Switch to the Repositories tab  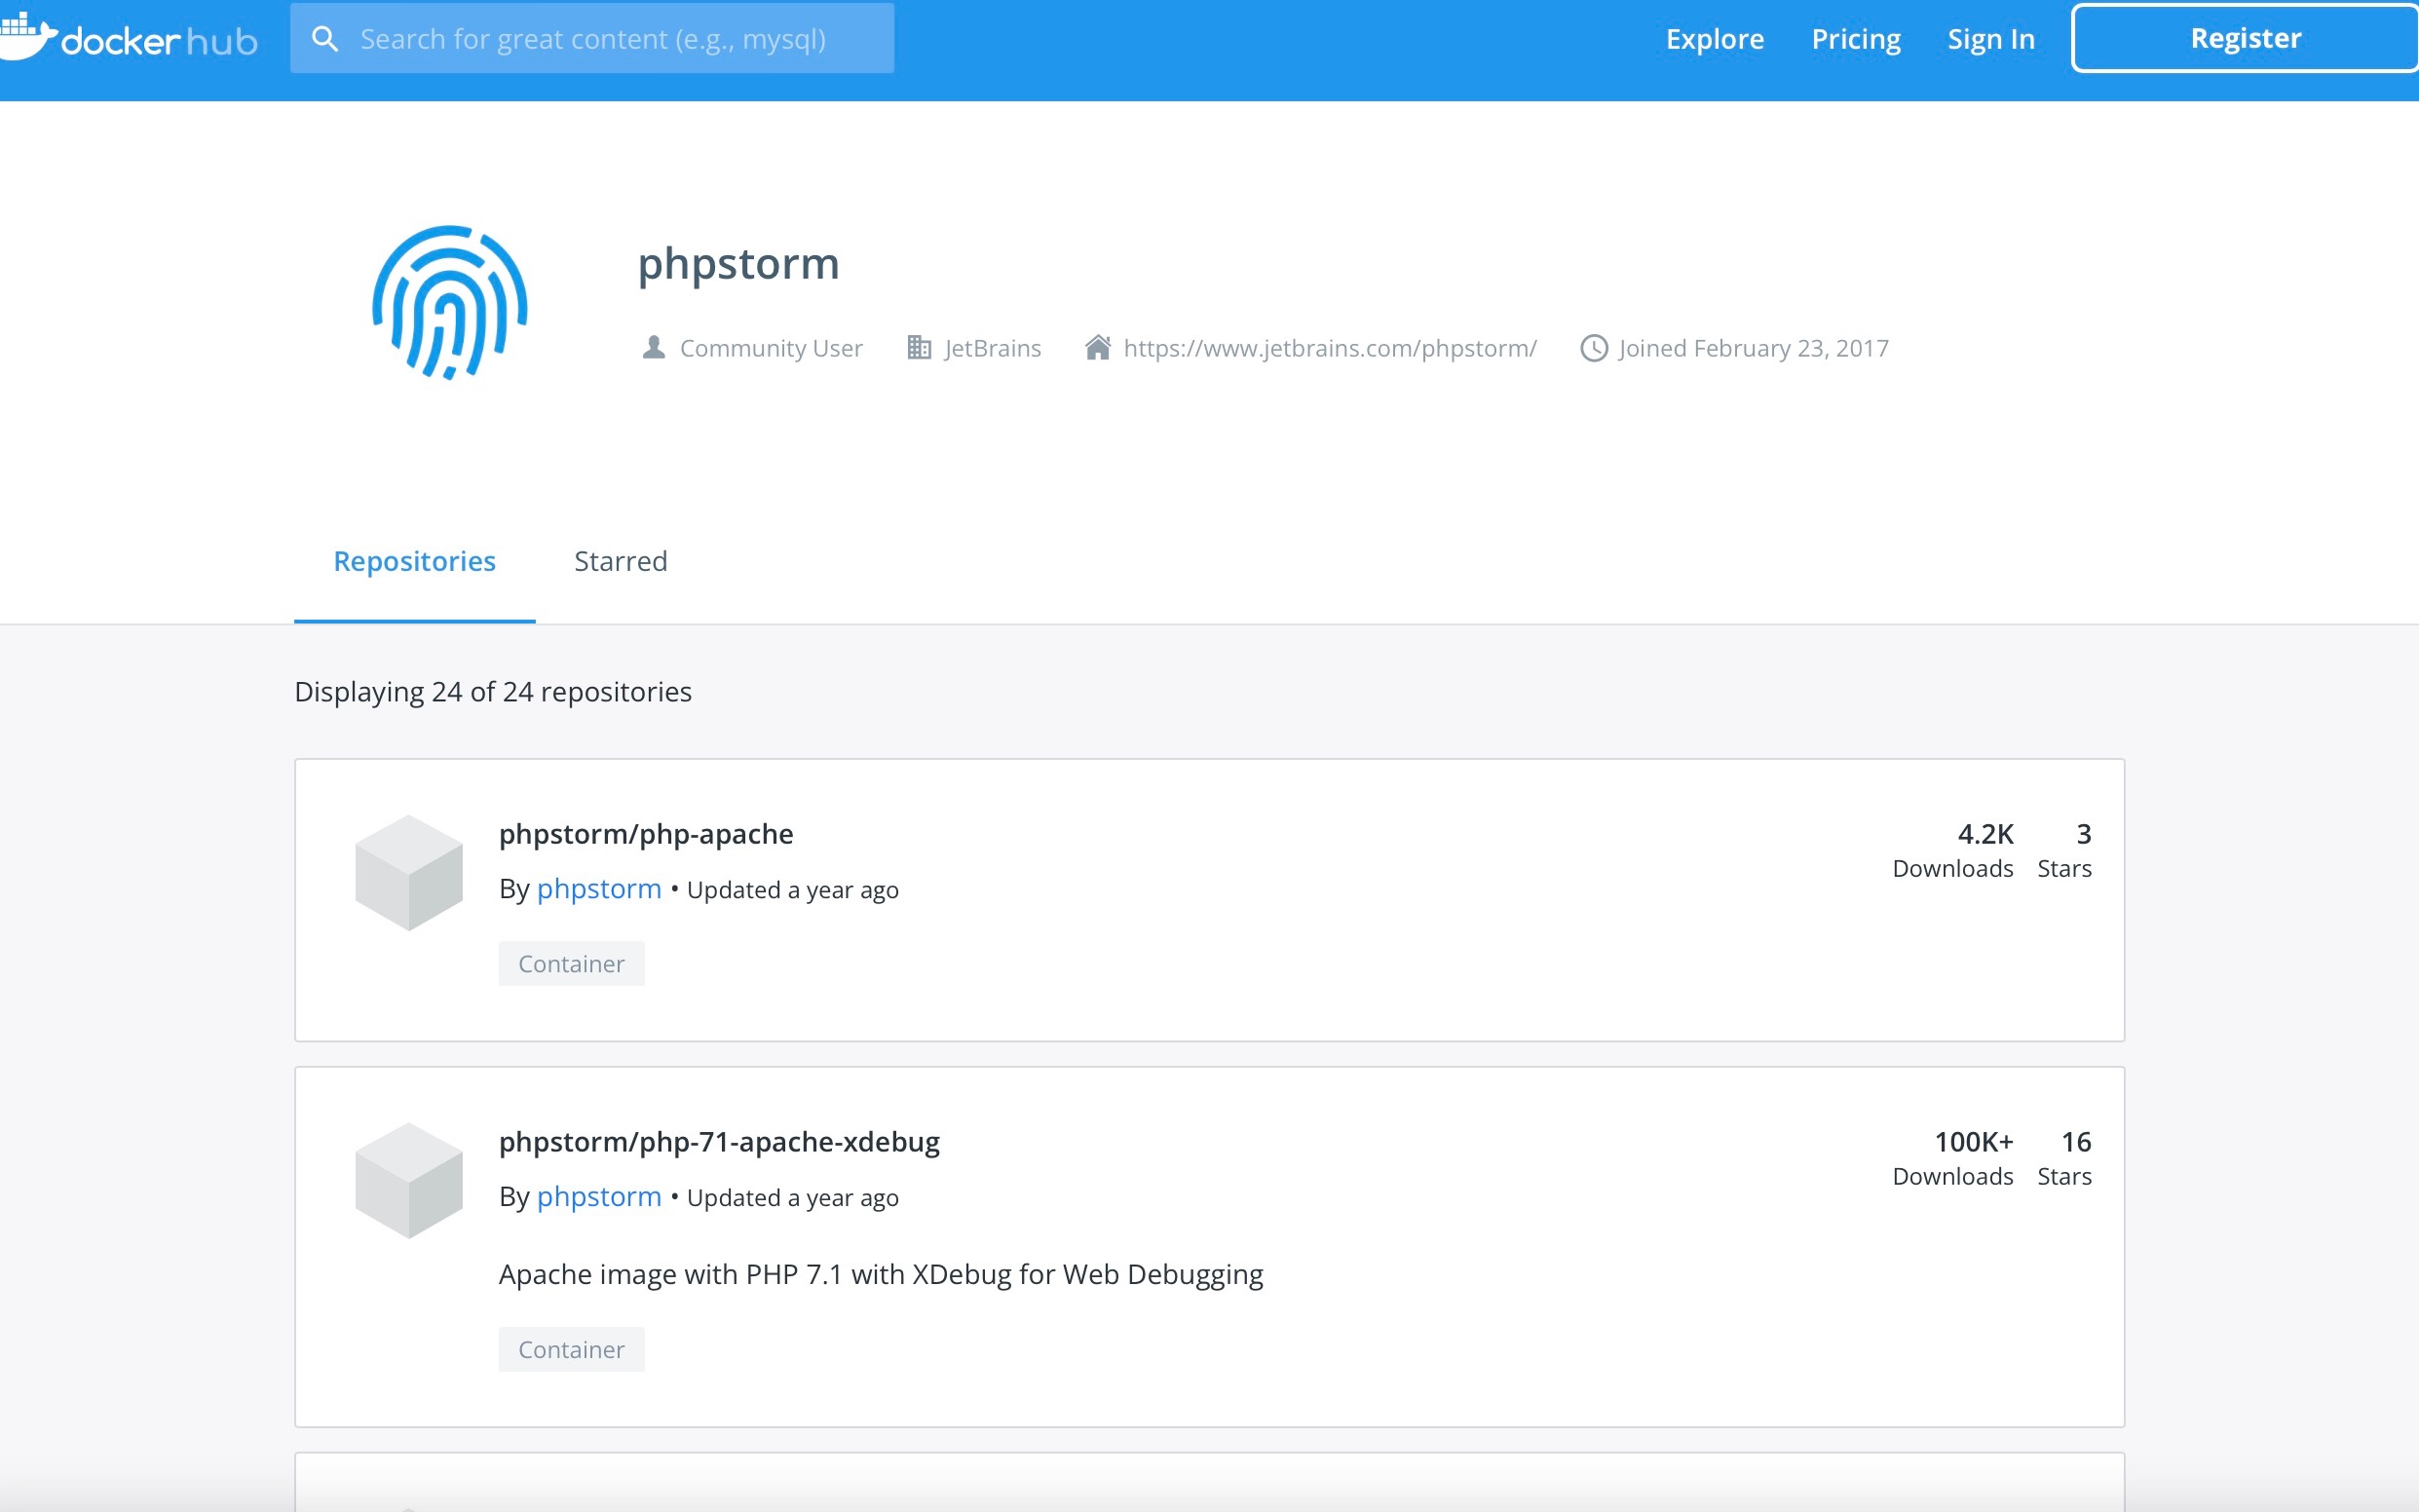414,561
